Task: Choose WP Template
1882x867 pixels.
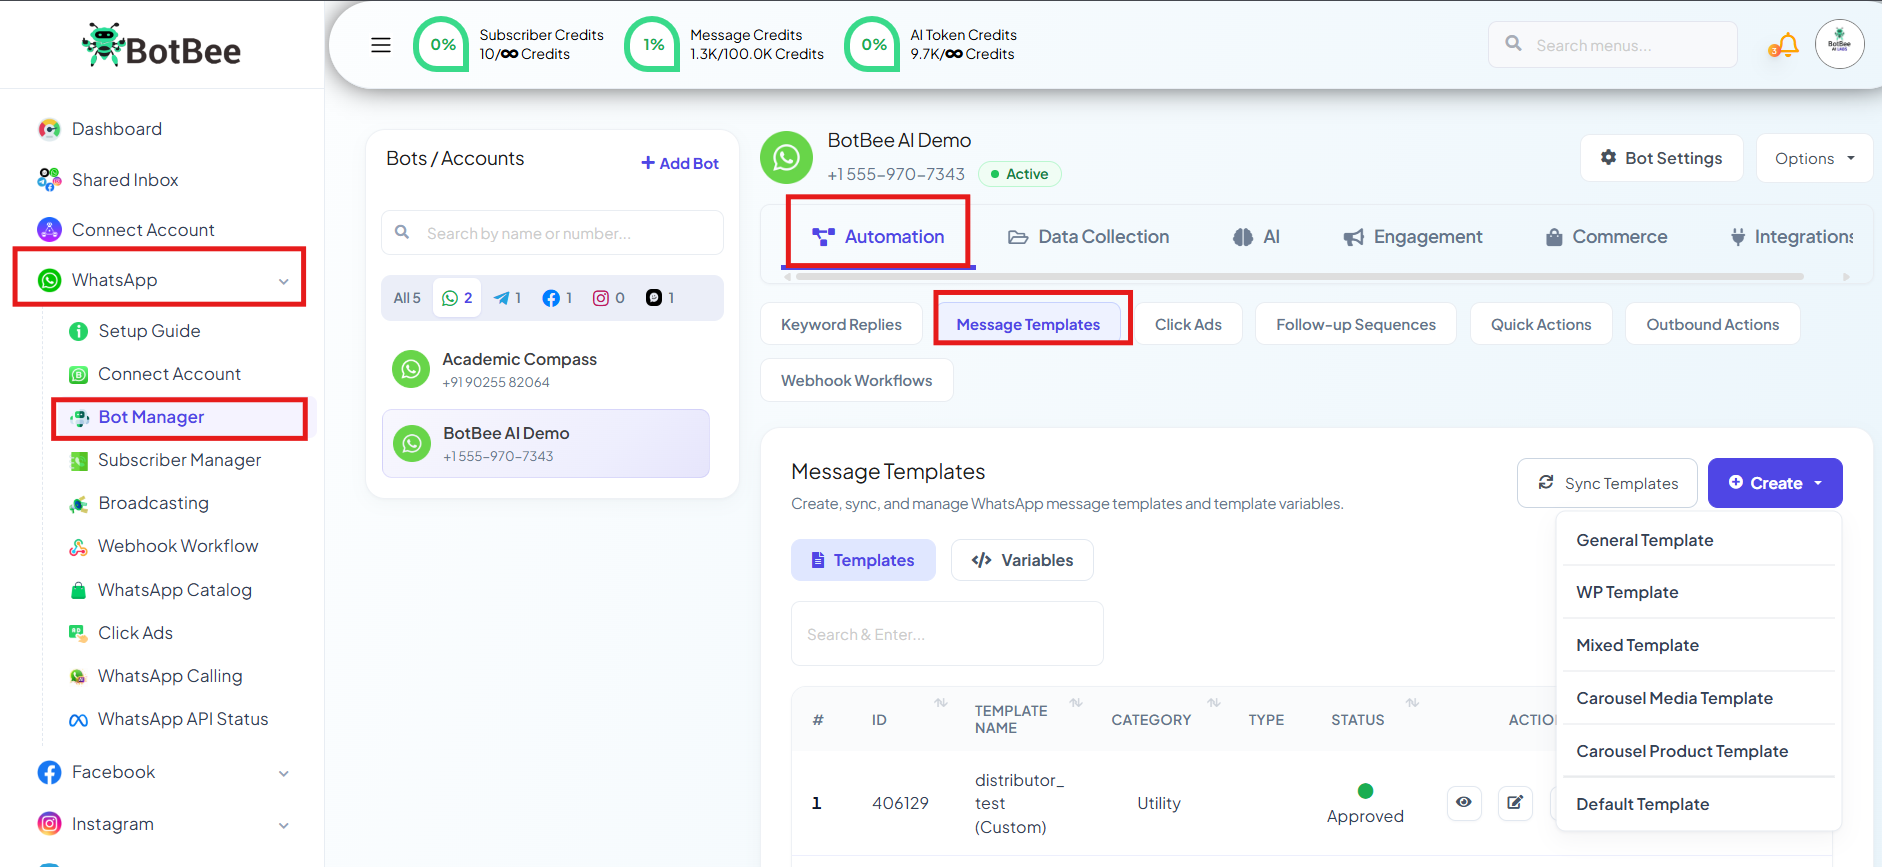Action: coord(1699,592)
